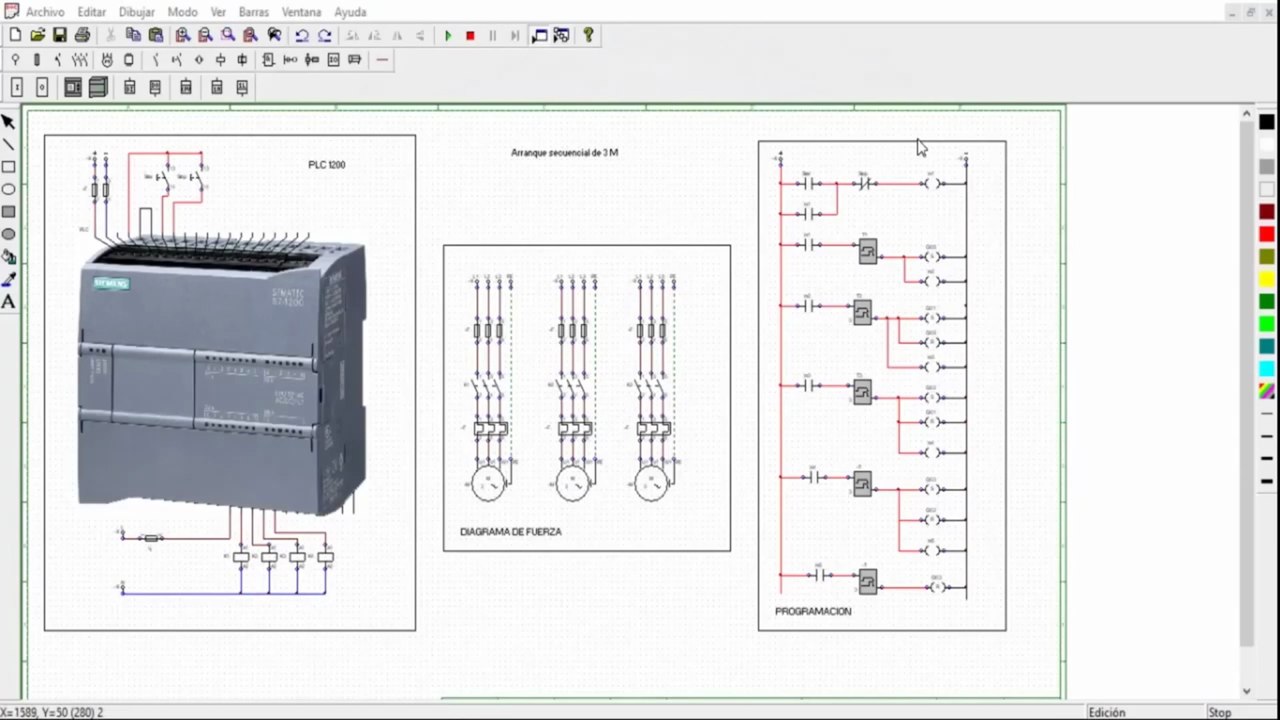Select the eyedropper color picker tool
Screen dimensions: 1280x720
pos(8,279)
